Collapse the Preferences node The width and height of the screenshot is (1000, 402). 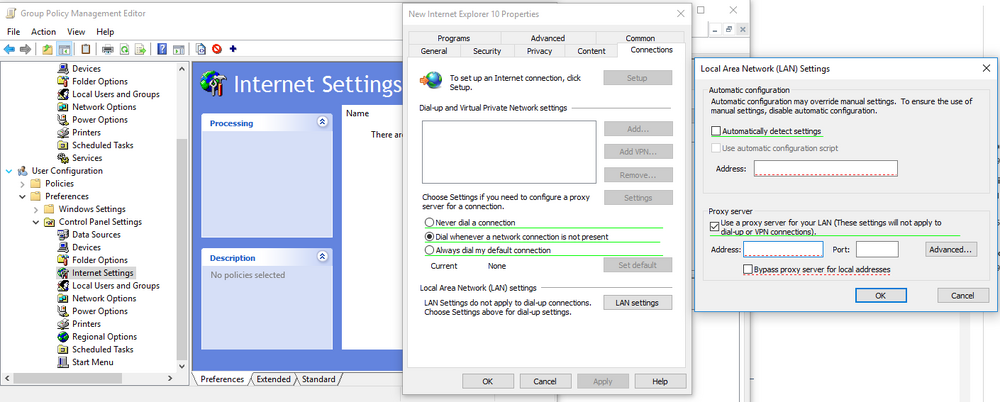point(22,197)
